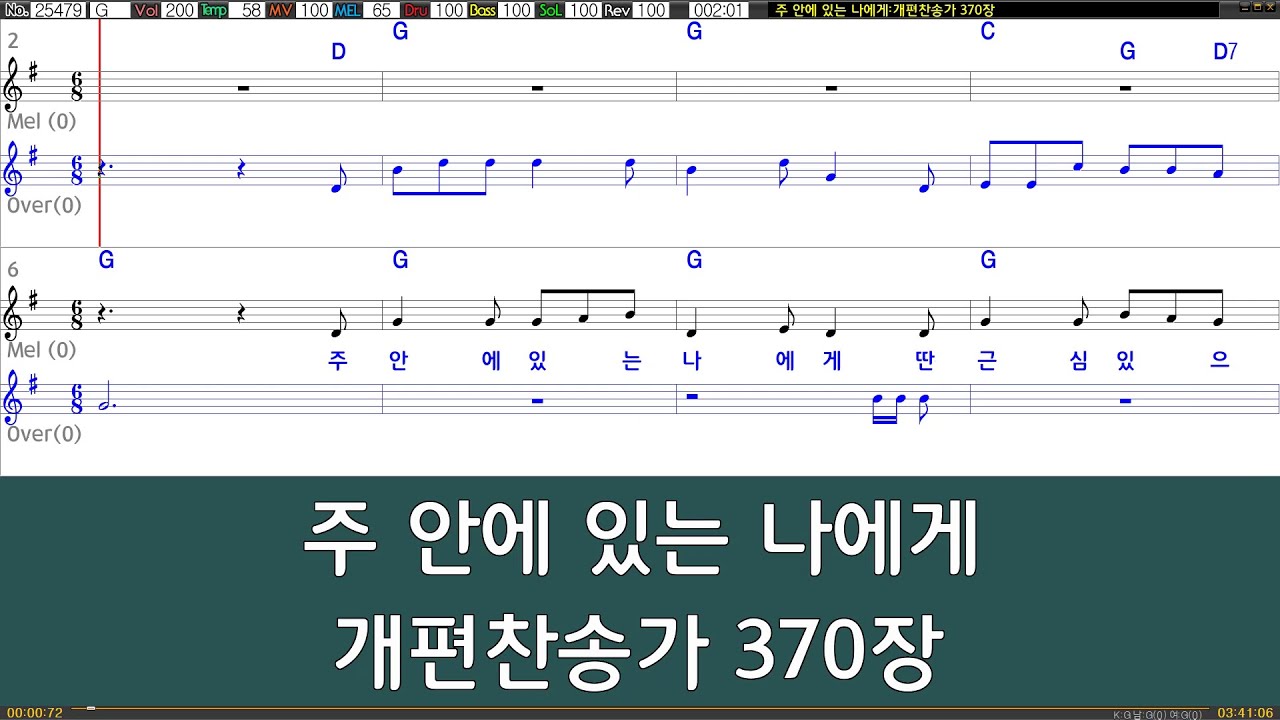This screenshot has height=720, width=1280.
Task: Click the measure counter 002:01
Action: [x=718, y=10]
